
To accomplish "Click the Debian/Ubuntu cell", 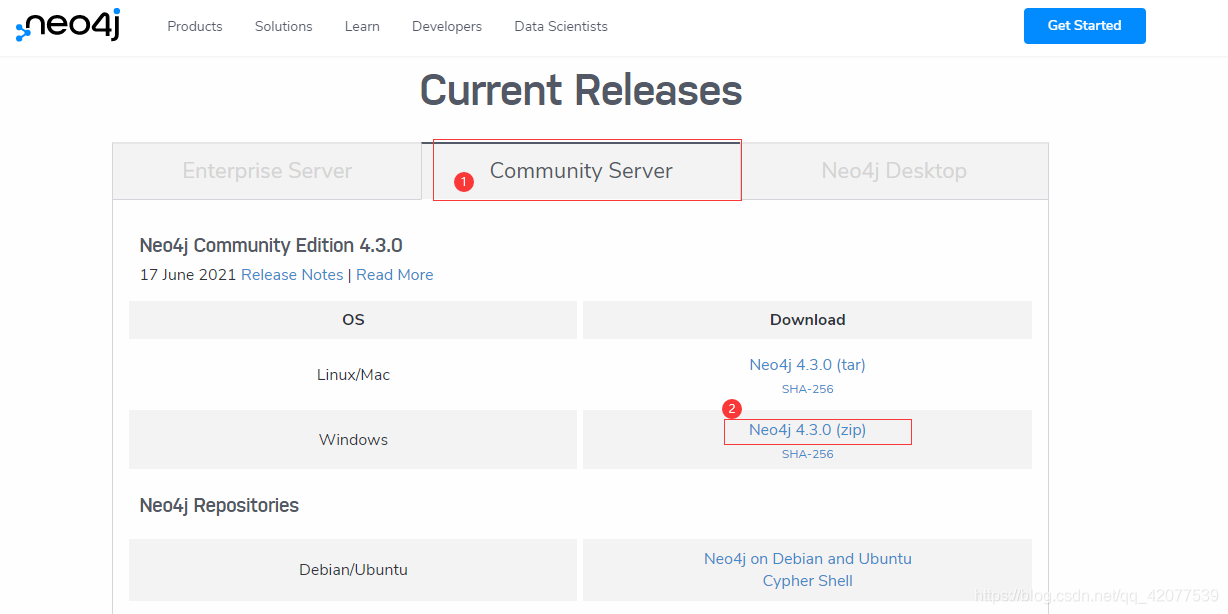I will tap(353, 570).
